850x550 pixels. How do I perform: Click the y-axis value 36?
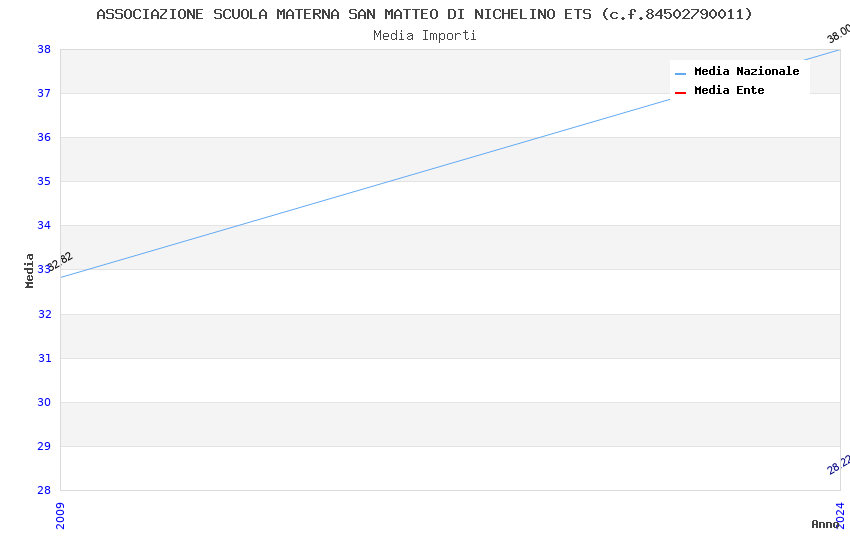click(x=44, y=137)
